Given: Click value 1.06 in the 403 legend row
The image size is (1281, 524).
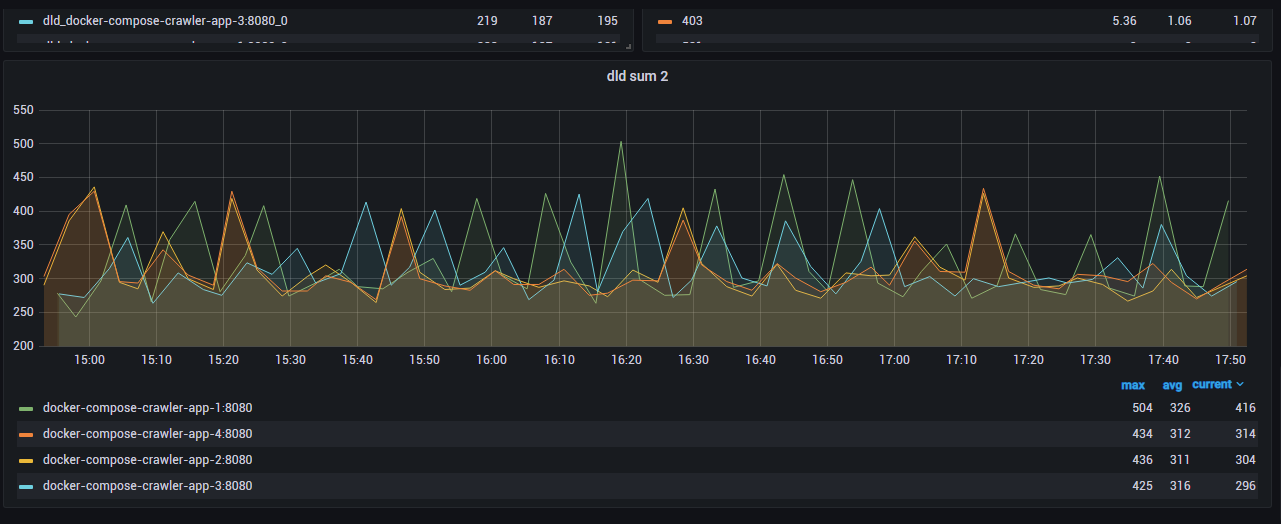Looking at the screenshot, I should [x=1180, y=20].
